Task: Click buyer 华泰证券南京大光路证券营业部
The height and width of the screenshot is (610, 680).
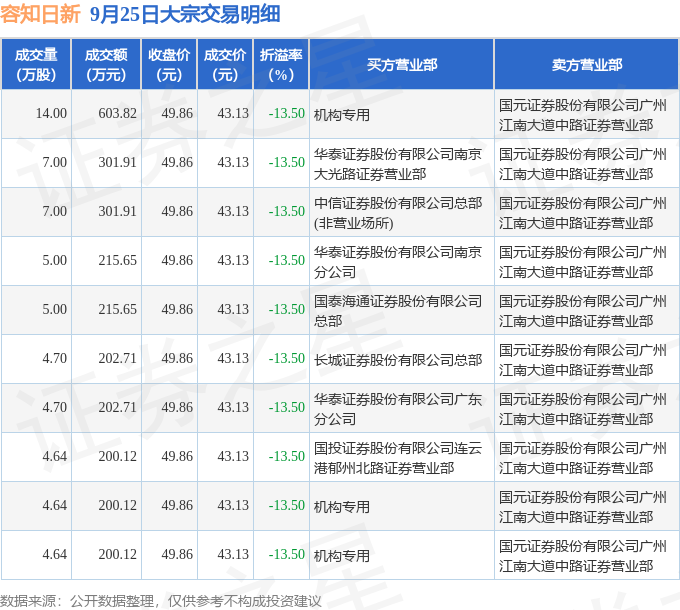Action: tap(398, 163)
